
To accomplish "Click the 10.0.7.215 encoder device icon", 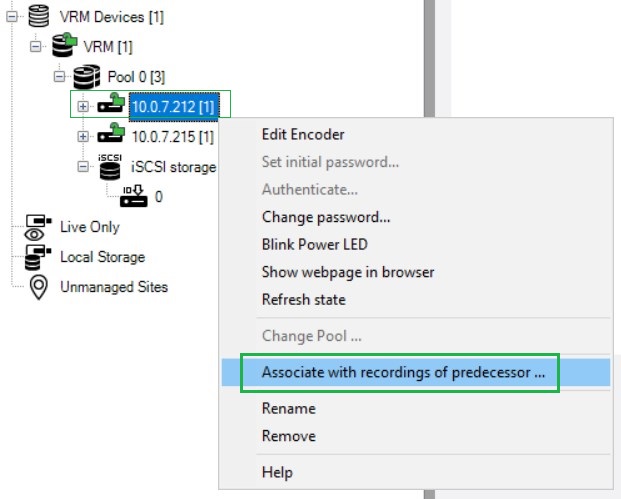I will click(111, 135).
